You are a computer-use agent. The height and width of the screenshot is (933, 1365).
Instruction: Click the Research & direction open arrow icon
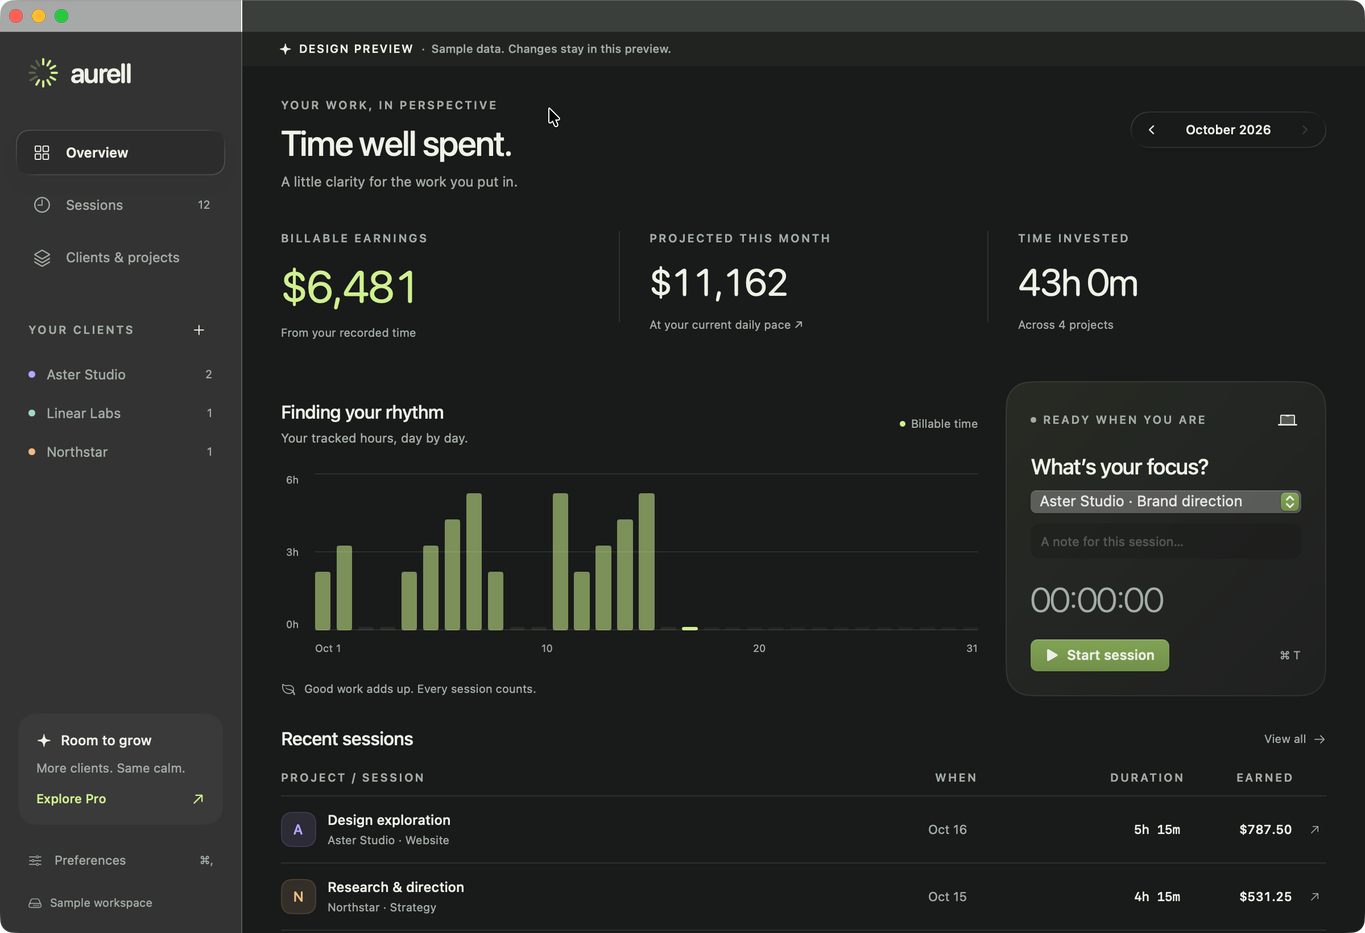pyautogui.click(x=1315, y=896)
